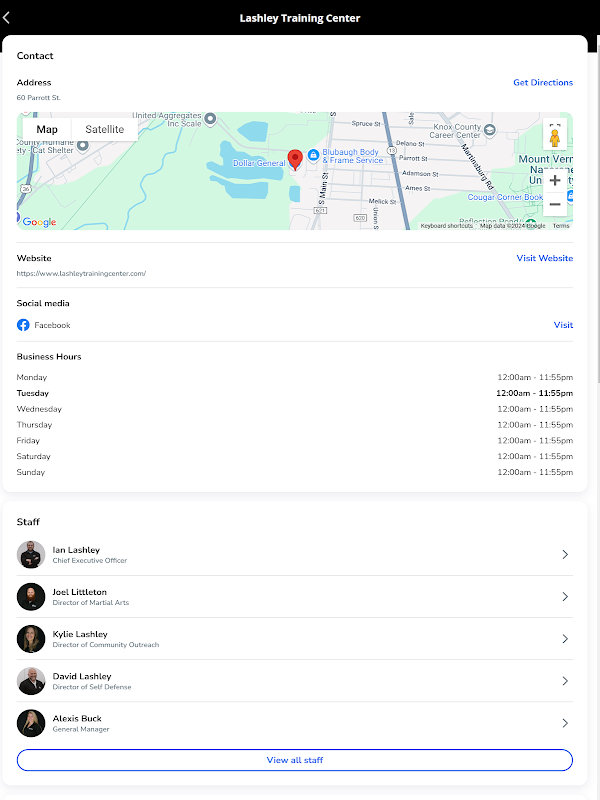This screenshot has height=800, width=600.
Task: Click the Blubaugh Body shopping marker
Action: pos(313,154)
